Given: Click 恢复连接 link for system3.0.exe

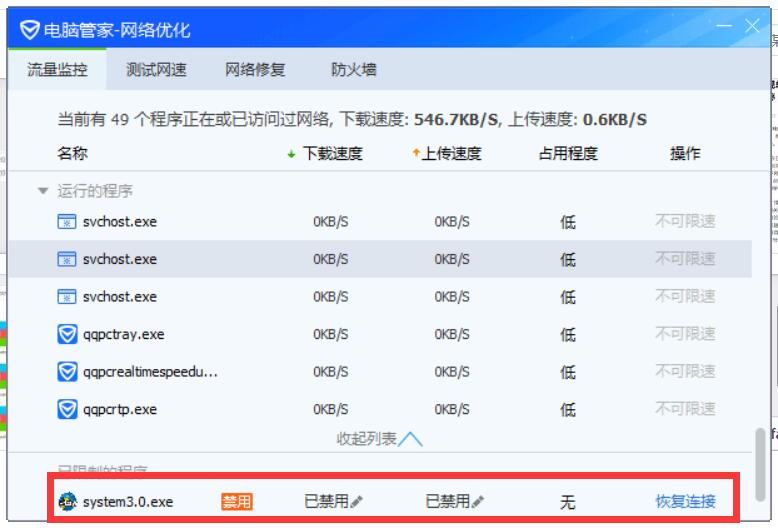Looking at the screenshot, I should (685, 502).
